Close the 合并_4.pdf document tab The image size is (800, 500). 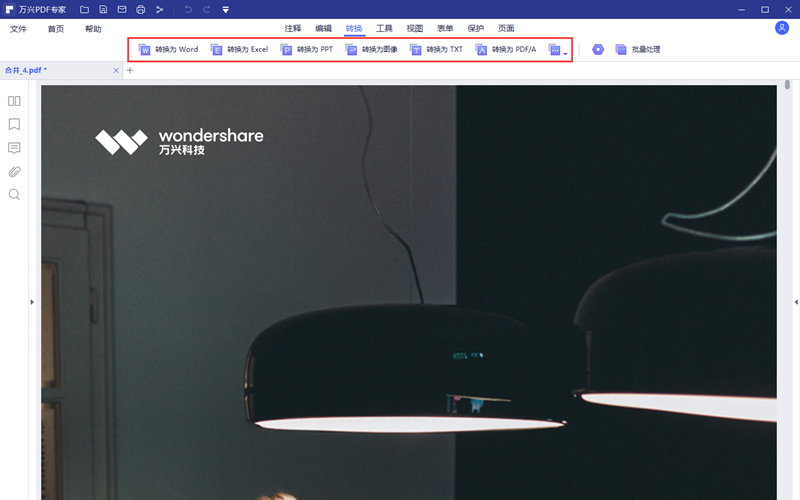(116, 70)
